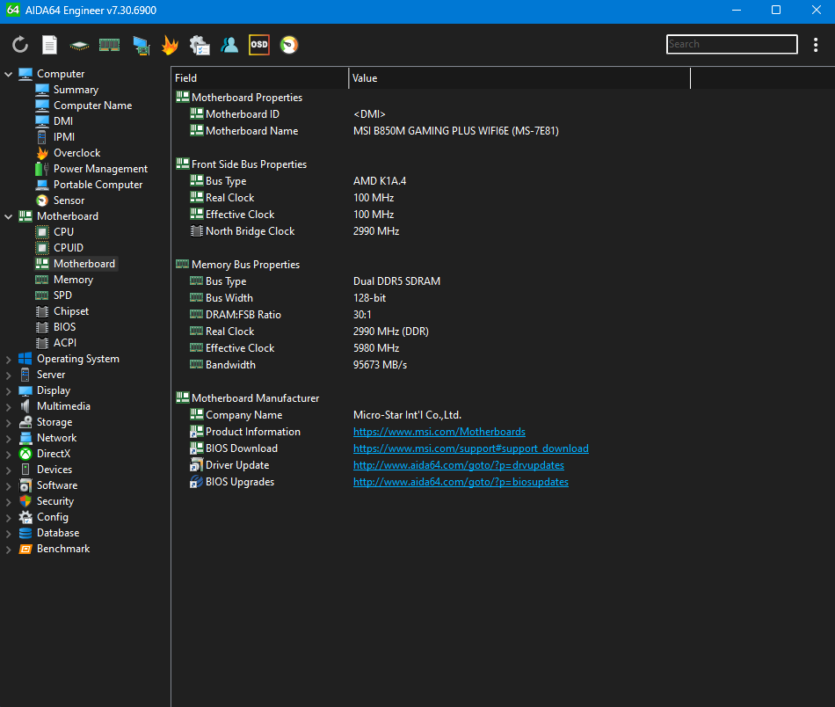Open the MSI support download link
Image resolution: width=835 pixels, height=707 pixels.
(x=471, y=449)
